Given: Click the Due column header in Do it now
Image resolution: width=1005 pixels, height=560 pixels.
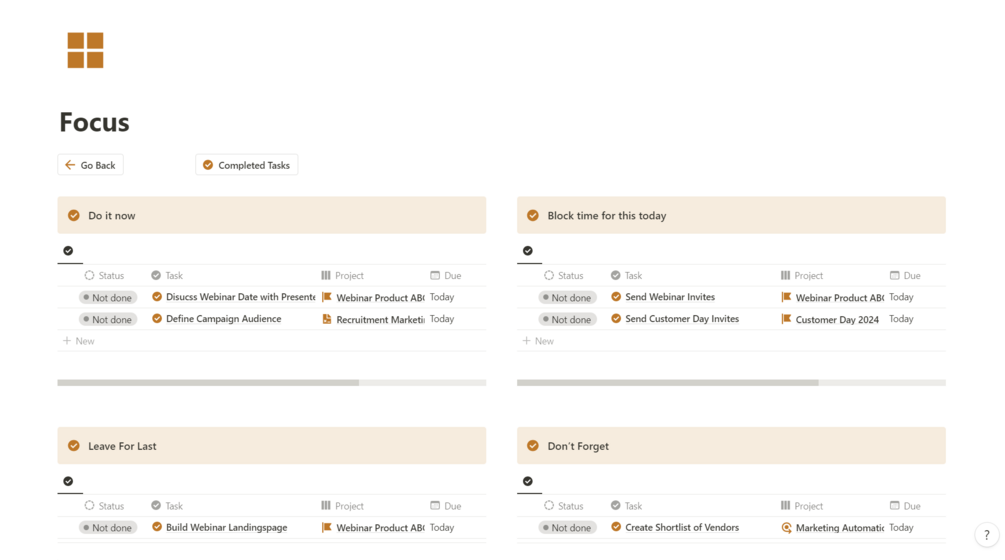Looking at the screenshot, I should [446, 275].
